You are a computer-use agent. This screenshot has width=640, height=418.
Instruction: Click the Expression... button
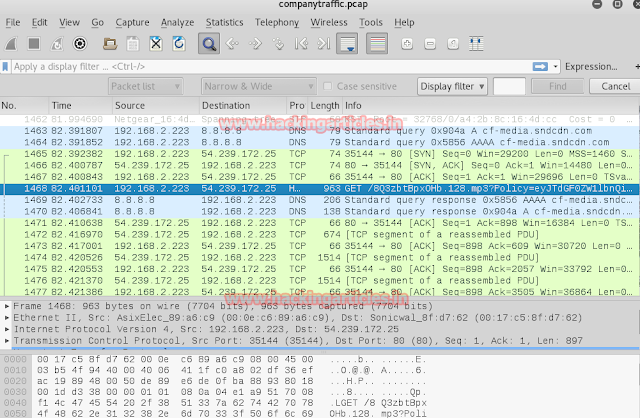[x=591, y=67]
